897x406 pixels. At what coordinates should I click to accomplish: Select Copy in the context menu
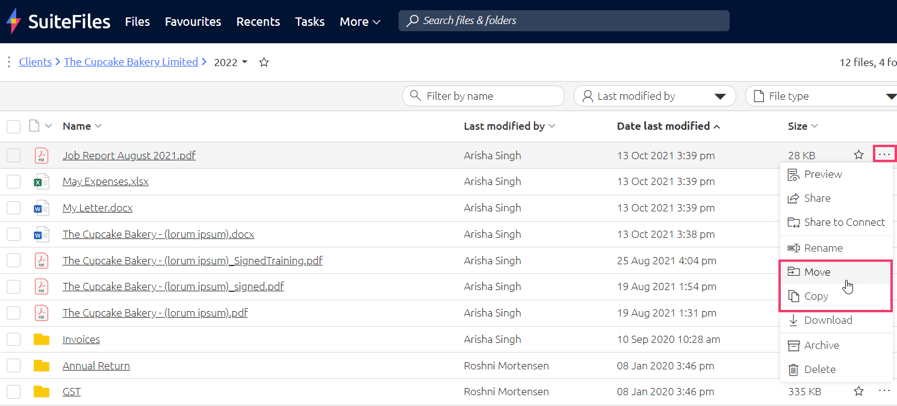816,296
